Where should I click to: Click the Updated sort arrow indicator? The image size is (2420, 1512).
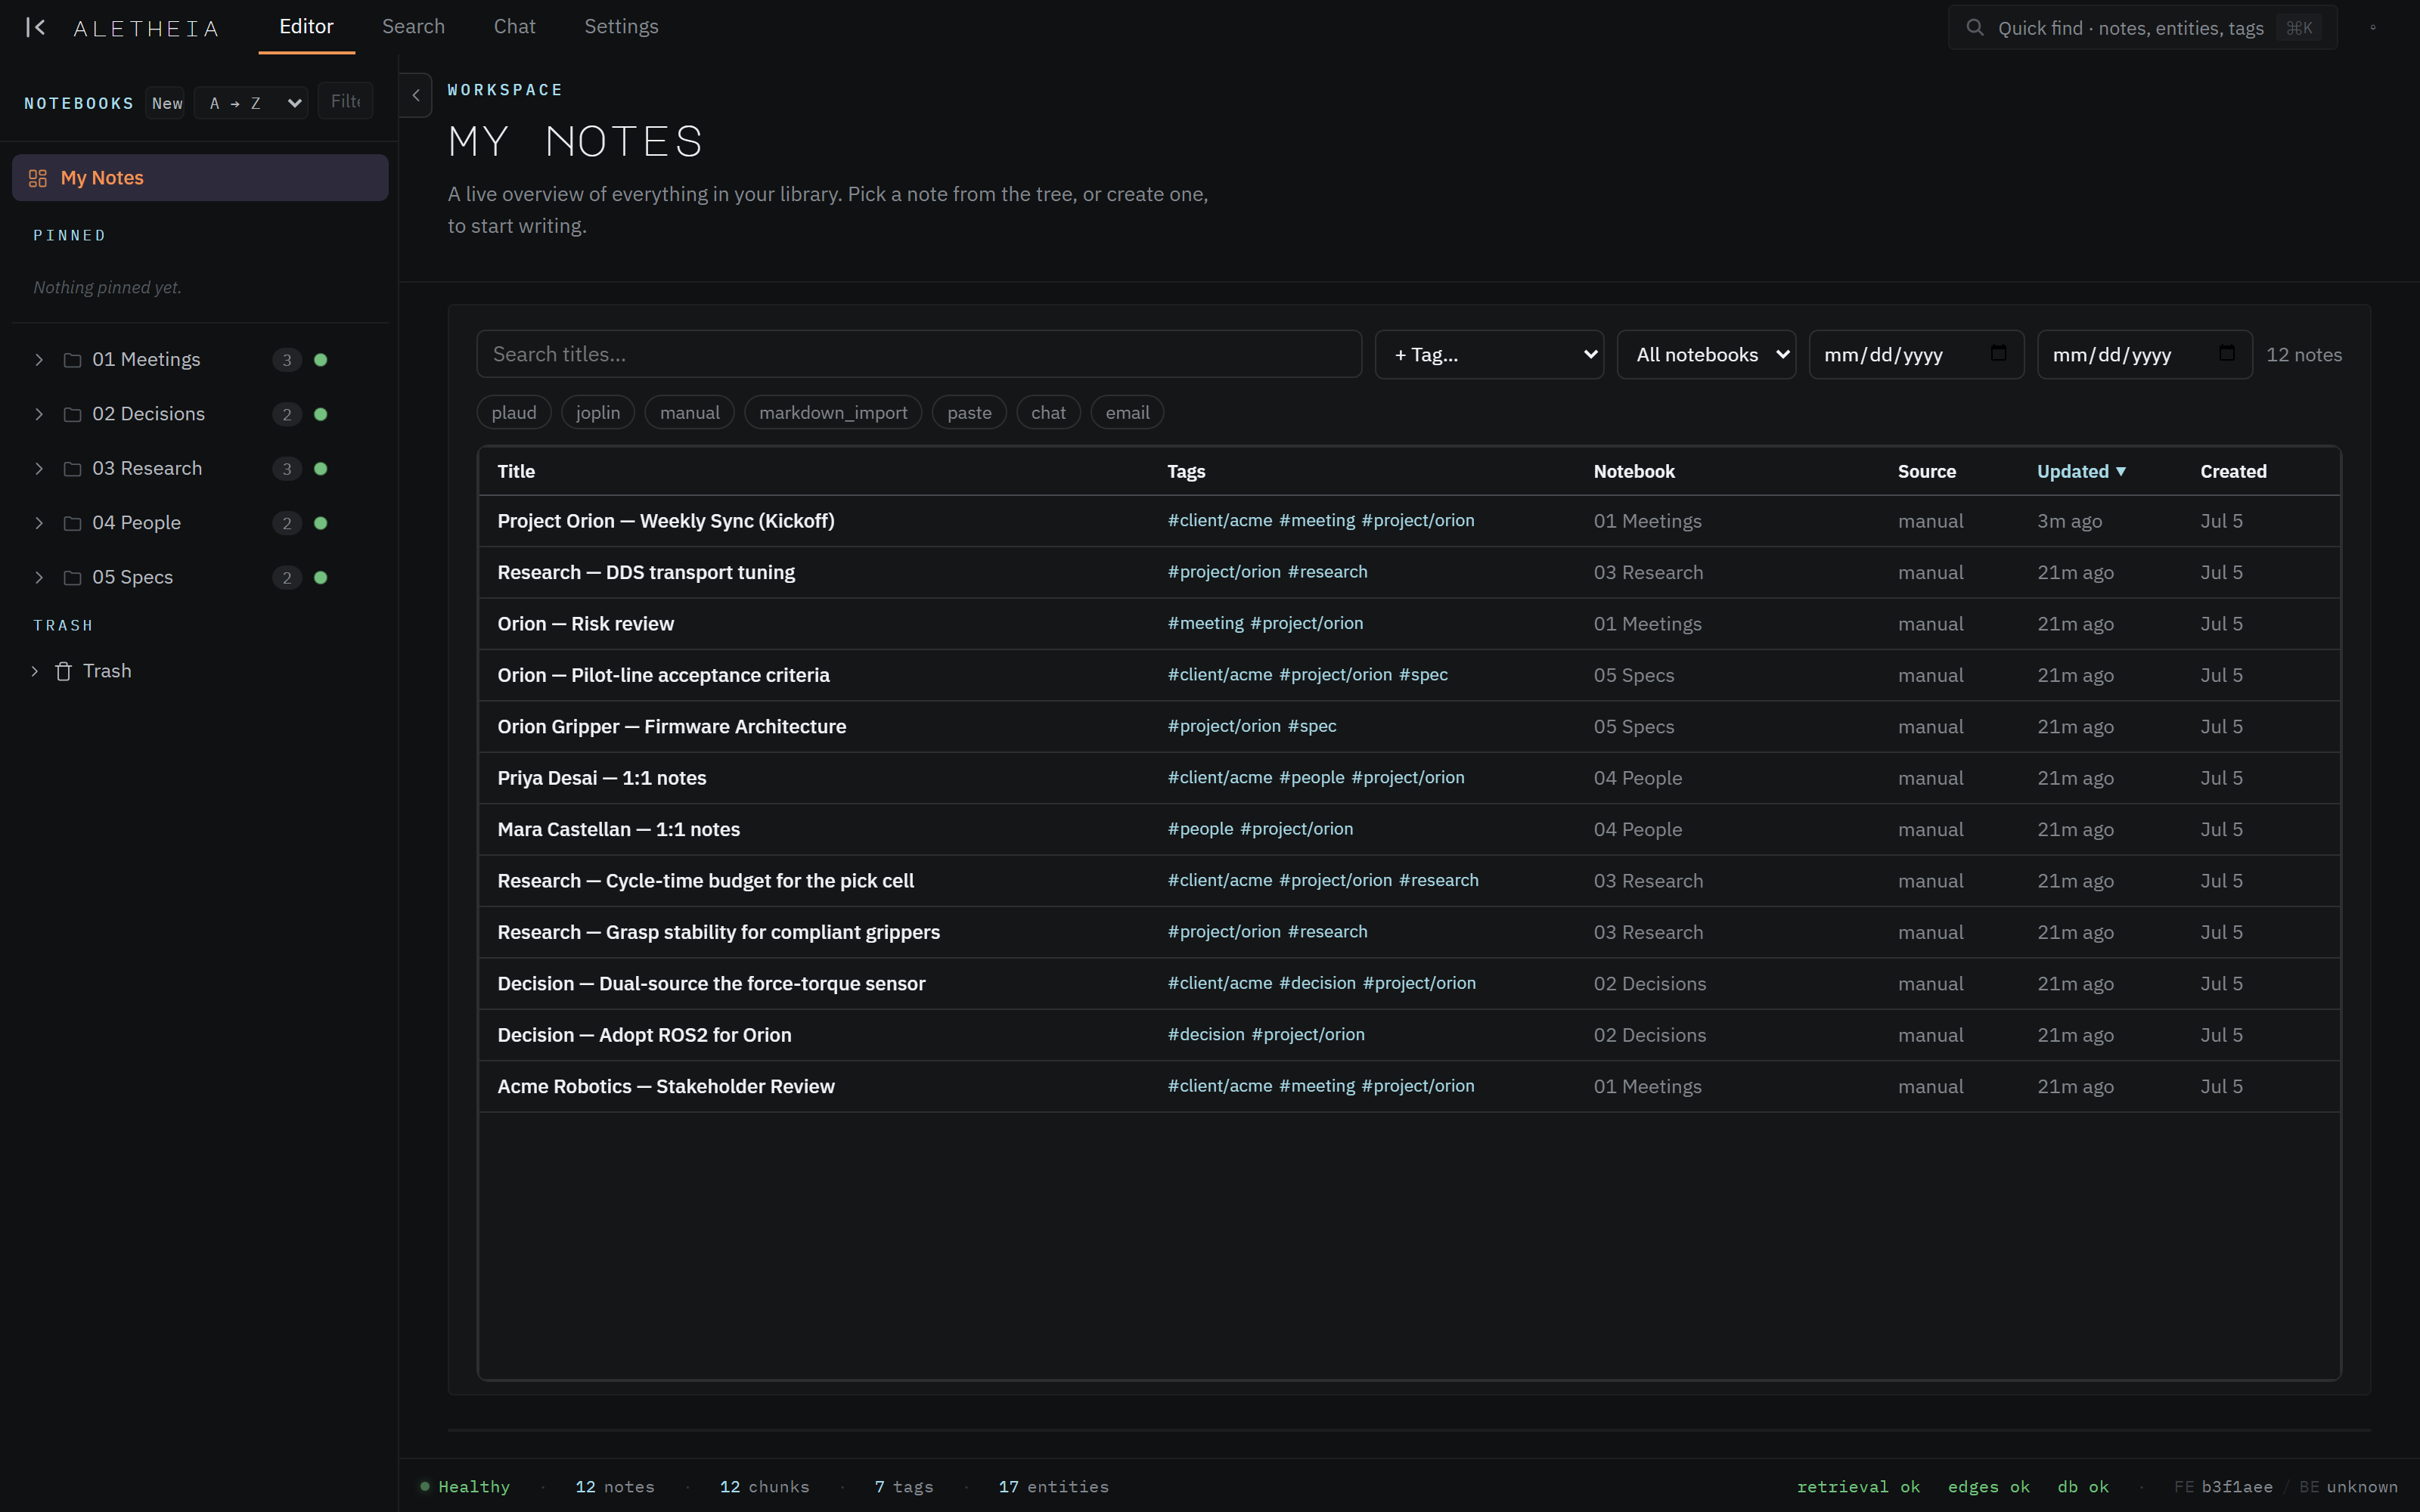(x=2121, y=471)
